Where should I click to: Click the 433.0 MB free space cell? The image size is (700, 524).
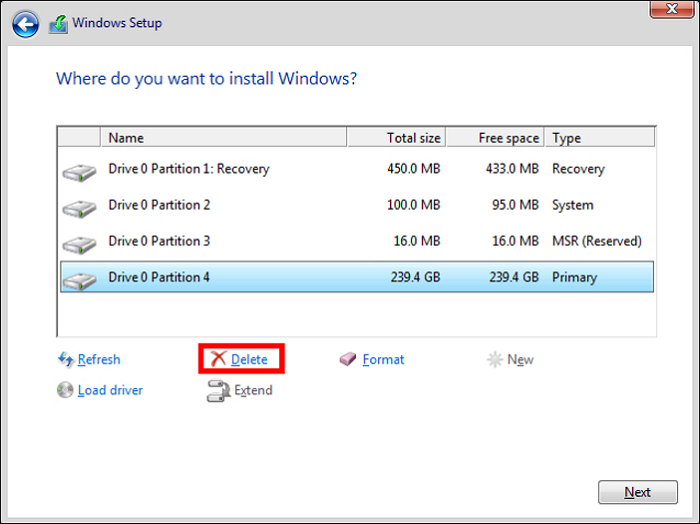coord(512,169)
